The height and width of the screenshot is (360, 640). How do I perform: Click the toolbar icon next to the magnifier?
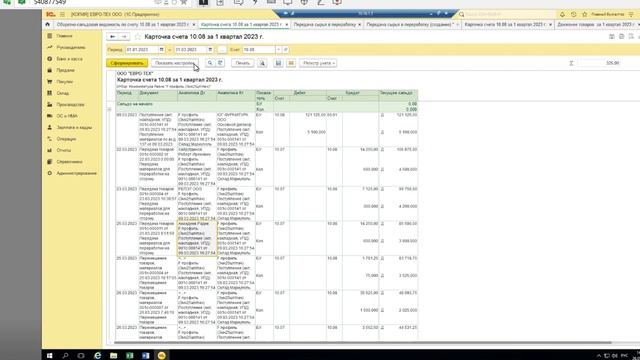220,63
